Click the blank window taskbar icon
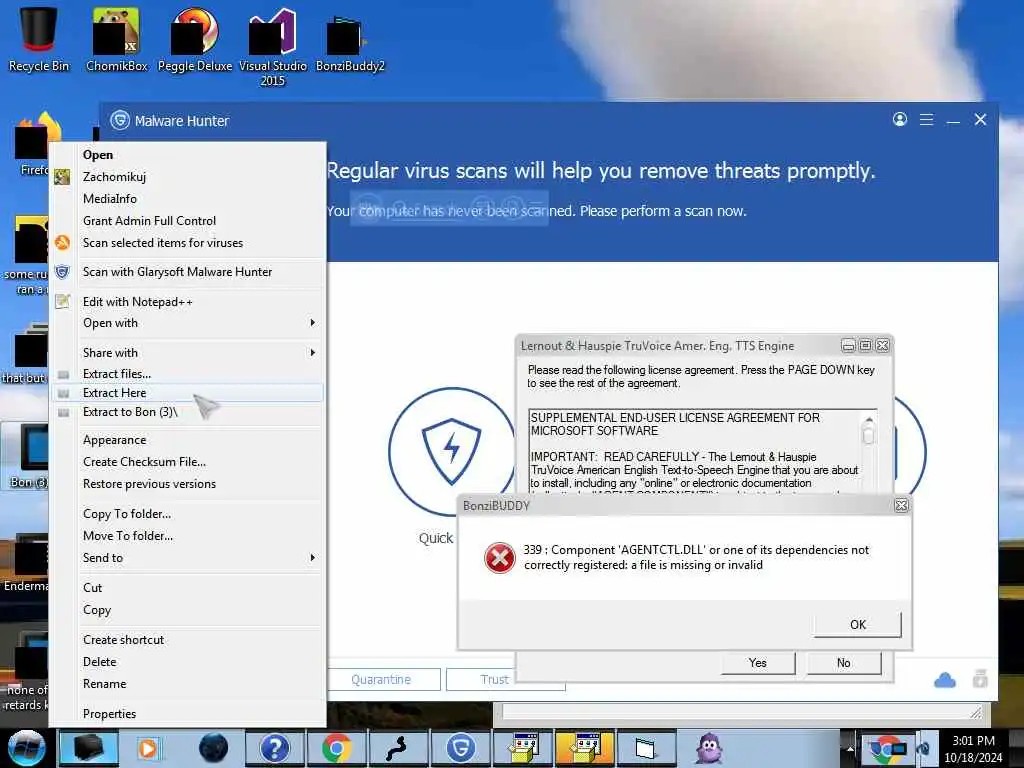Screen dimensions: 1024x768 (646, 748)
